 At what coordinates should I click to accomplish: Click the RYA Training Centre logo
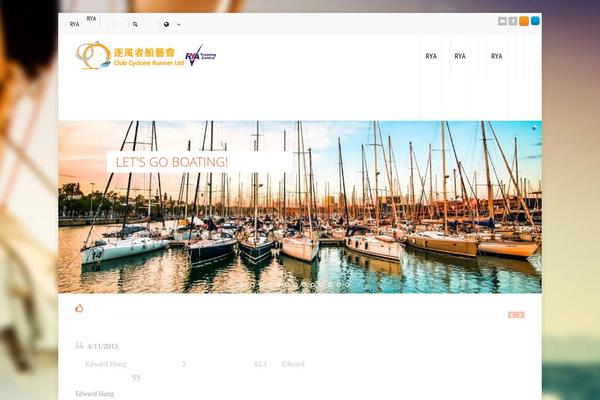click(x=201, y=56)
